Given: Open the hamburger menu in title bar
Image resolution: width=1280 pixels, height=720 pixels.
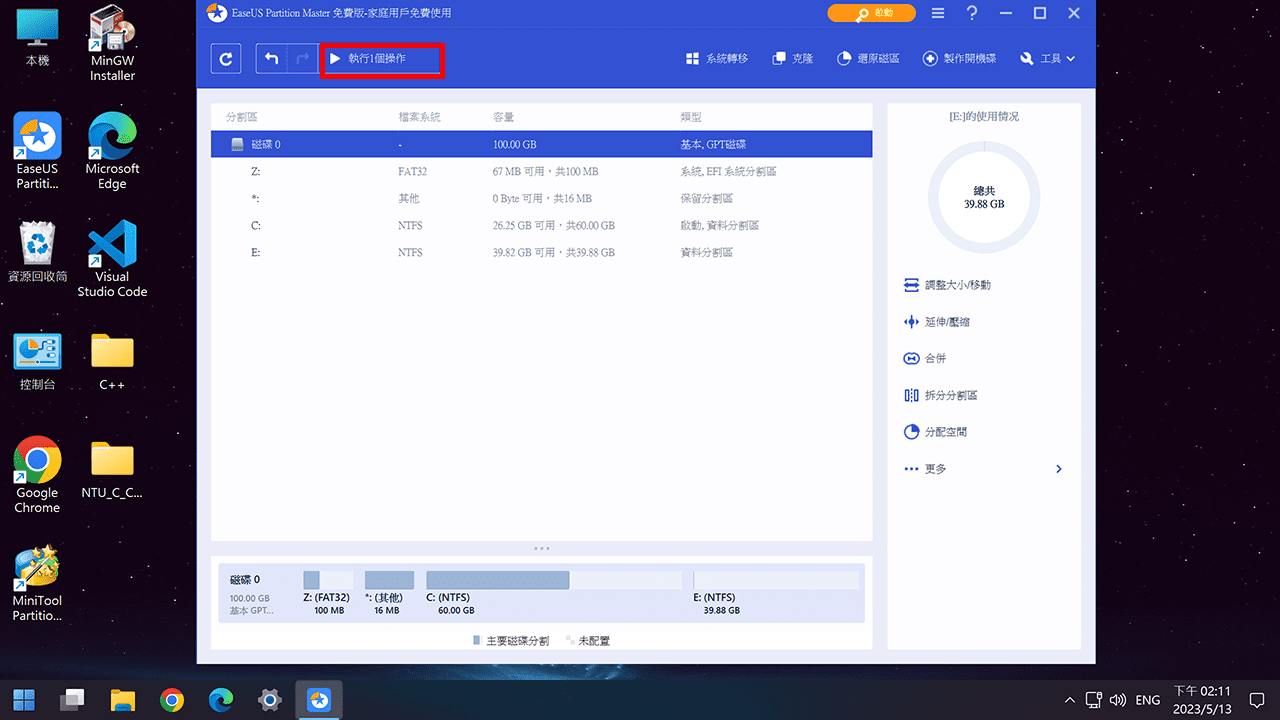Looking at the screenshot, I should pos(938,13).
